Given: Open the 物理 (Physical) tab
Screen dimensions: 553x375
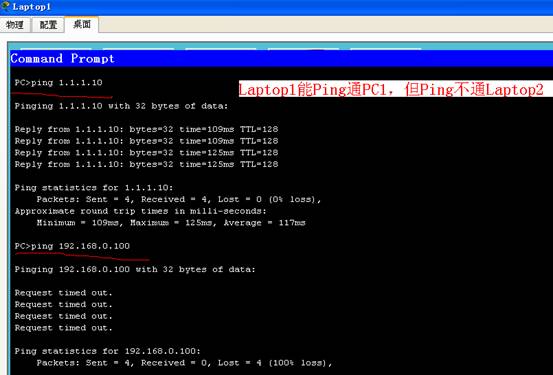Looking at the screenshot, I should pos(15,25).
